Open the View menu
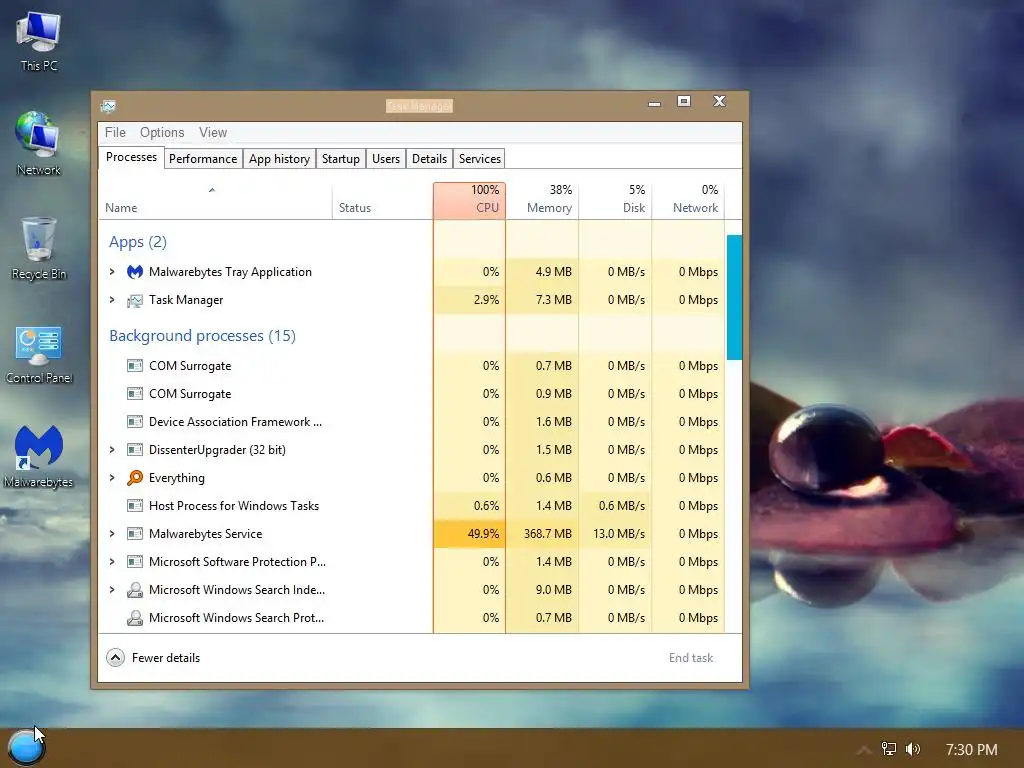 [x=213, y=133]
